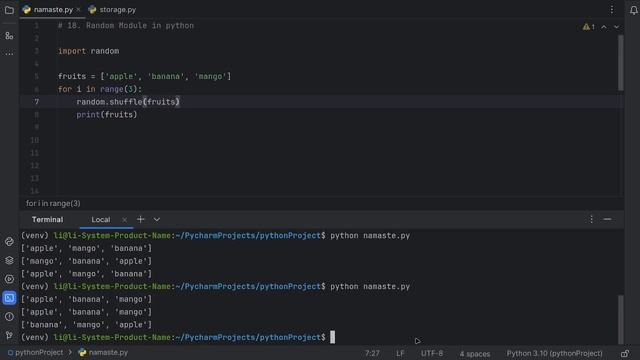The image size is (640, 360).
Task: Show more tool windows ellipsis icon
Action: click(9, 54)
